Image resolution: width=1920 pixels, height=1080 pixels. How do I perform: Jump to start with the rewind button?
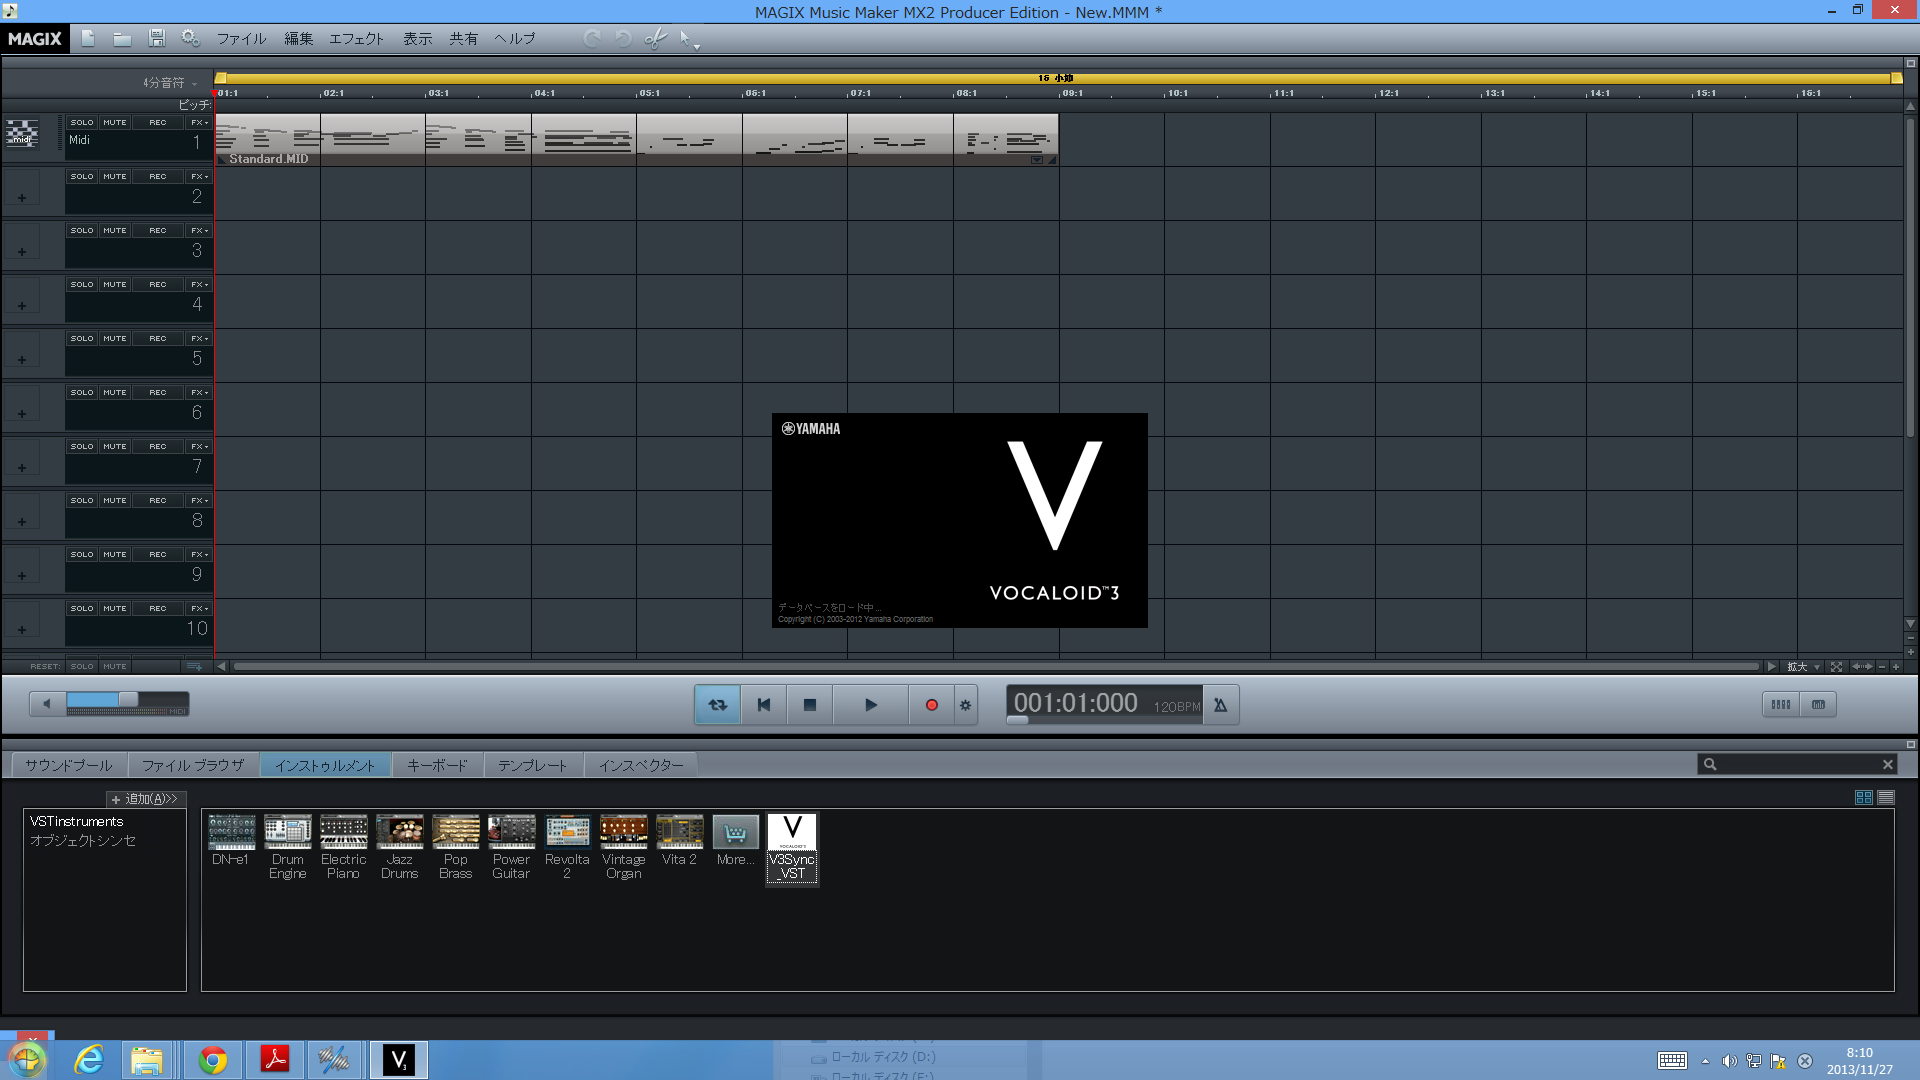tap(764, 705)
